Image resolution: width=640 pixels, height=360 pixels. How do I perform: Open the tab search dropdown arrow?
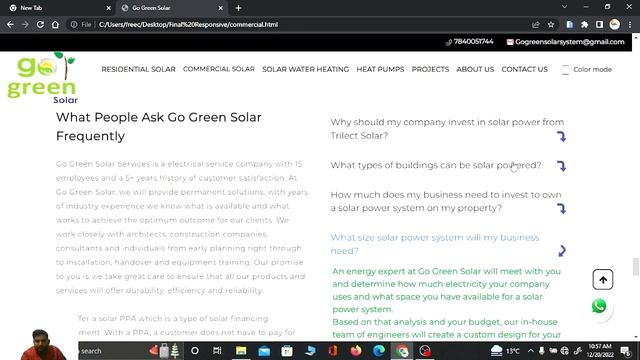564,7
